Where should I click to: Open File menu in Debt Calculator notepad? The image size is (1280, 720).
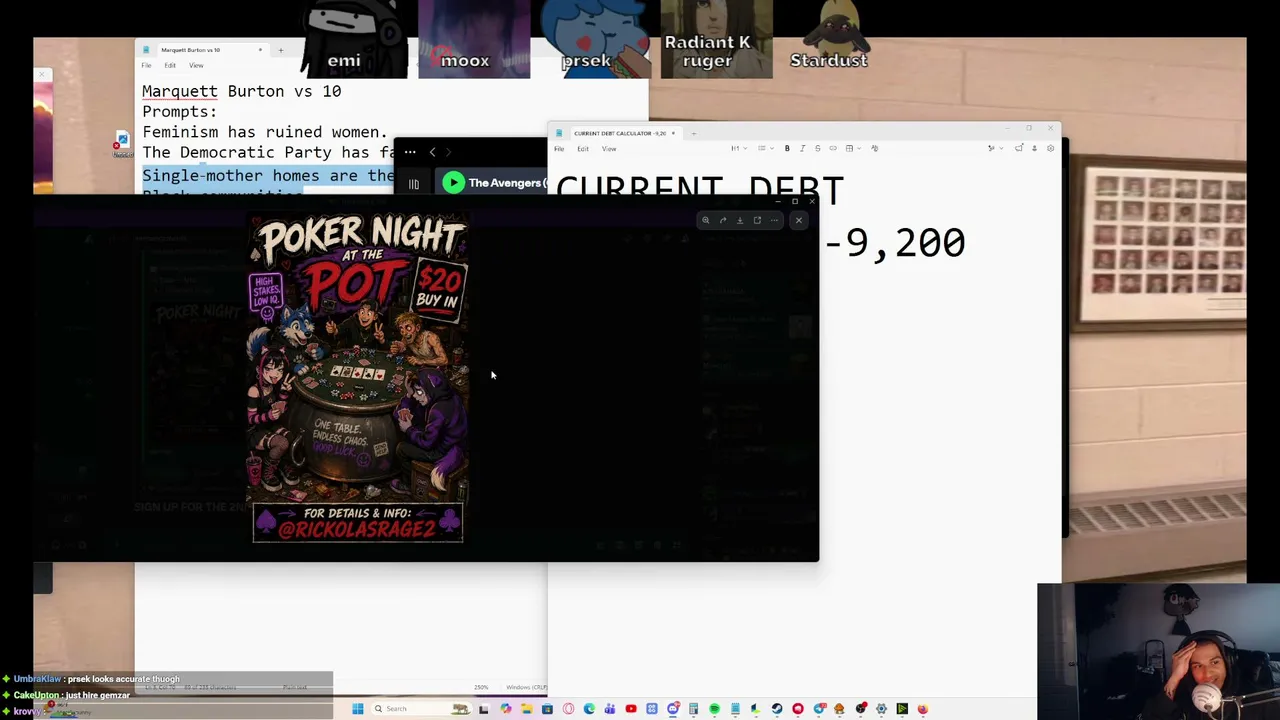point(559,149)
